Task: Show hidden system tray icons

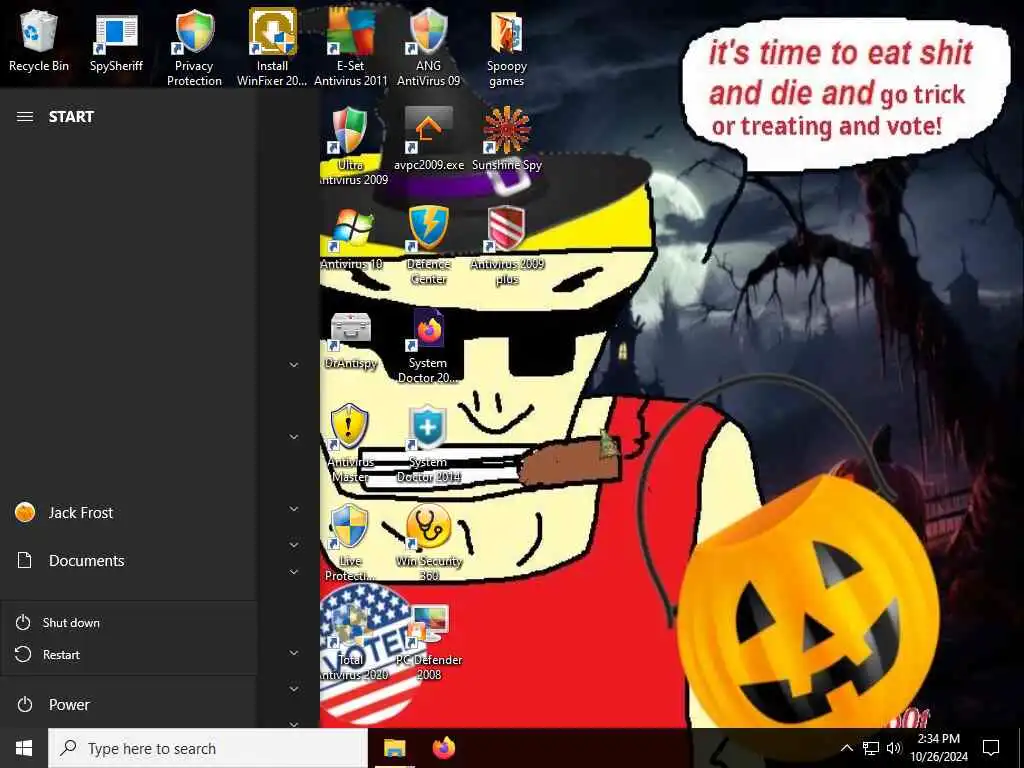Action: [846, 748]
